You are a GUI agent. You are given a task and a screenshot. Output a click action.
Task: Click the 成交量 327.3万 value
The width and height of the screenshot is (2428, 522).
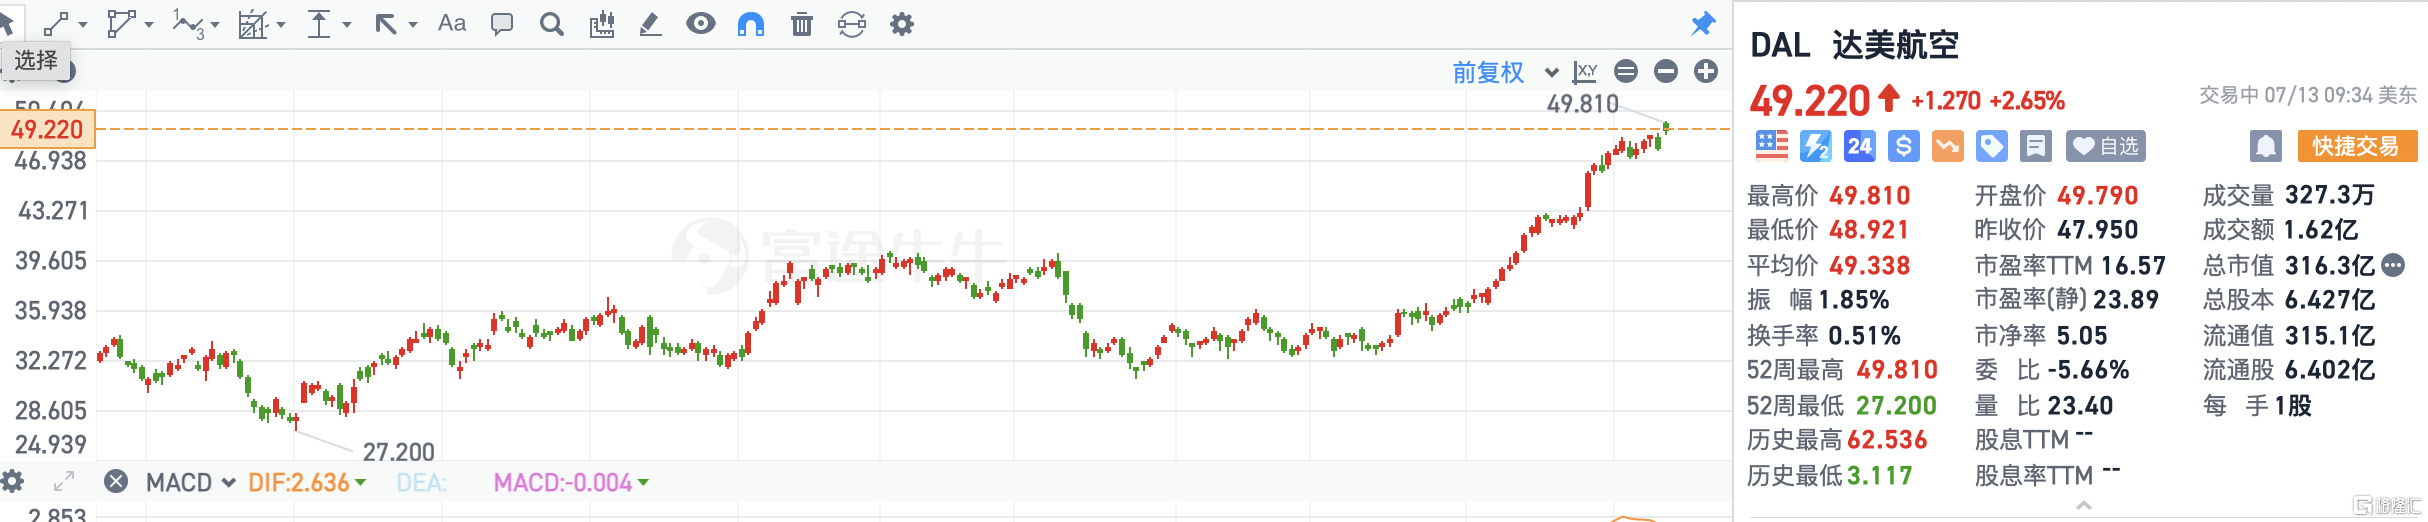pos(2329,195)
